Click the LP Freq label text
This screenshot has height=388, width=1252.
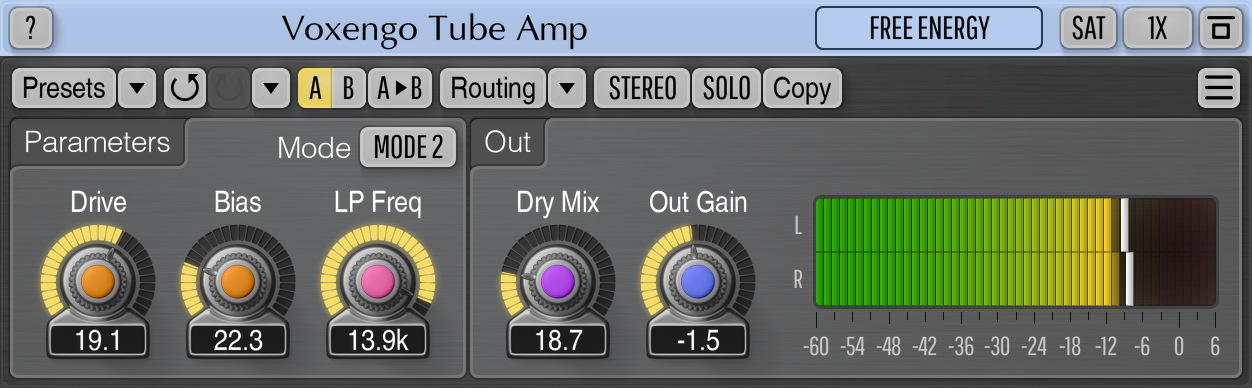[378, 203]
